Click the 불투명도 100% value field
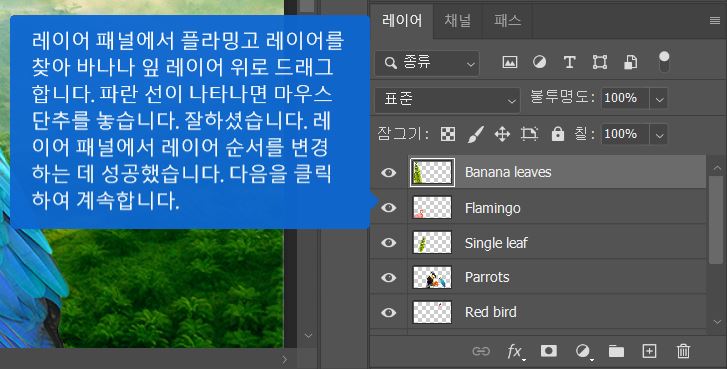 pyautogui.click(x=625, y=99)
